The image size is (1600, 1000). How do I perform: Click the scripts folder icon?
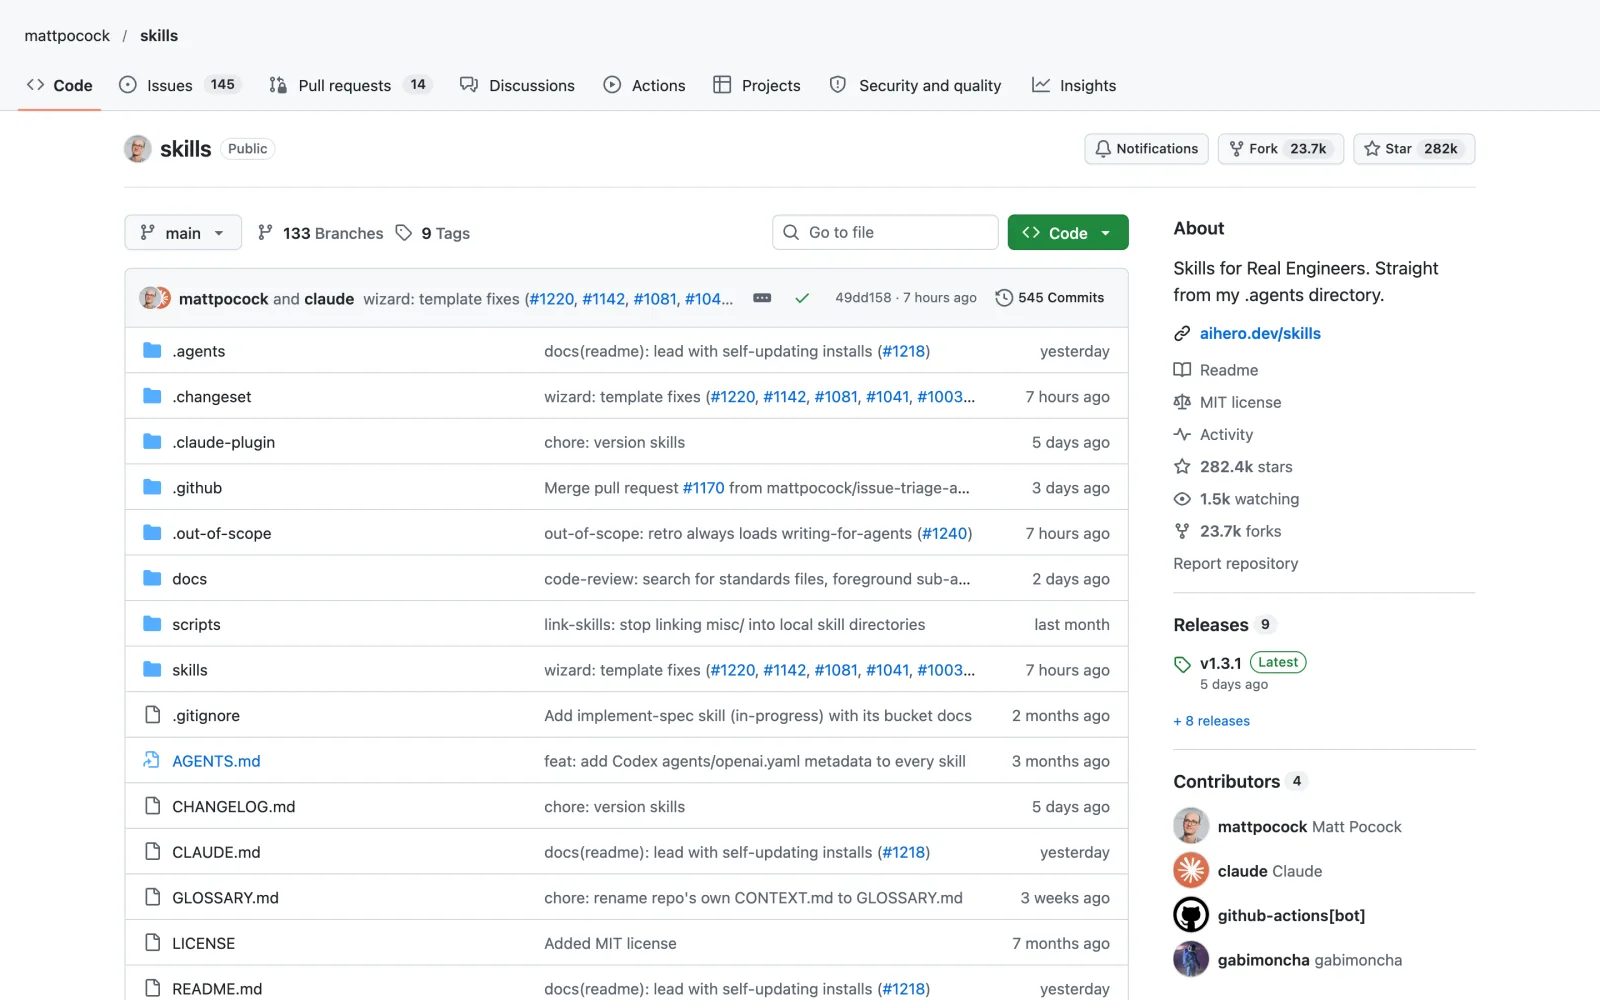click(152, 623)
